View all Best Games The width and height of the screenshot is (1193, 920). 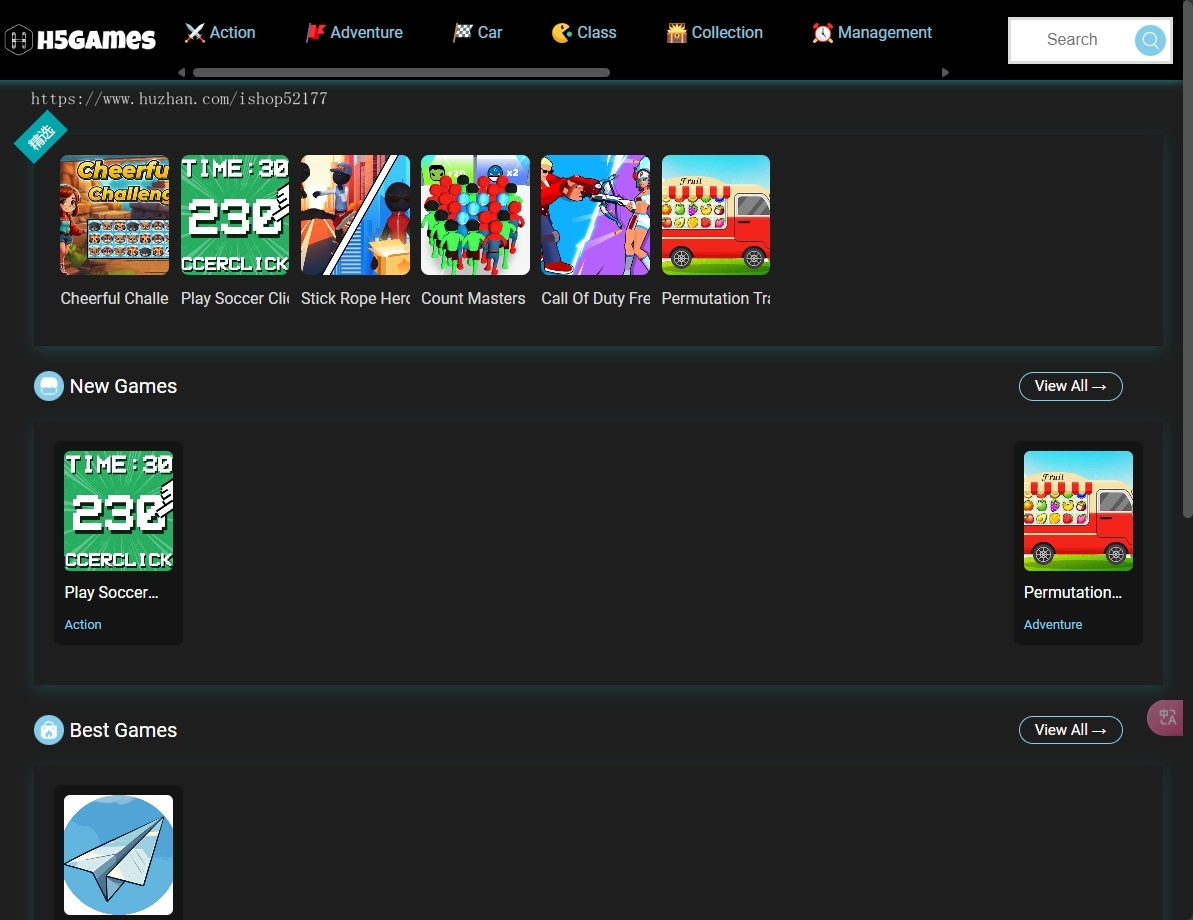point(1071,730)
